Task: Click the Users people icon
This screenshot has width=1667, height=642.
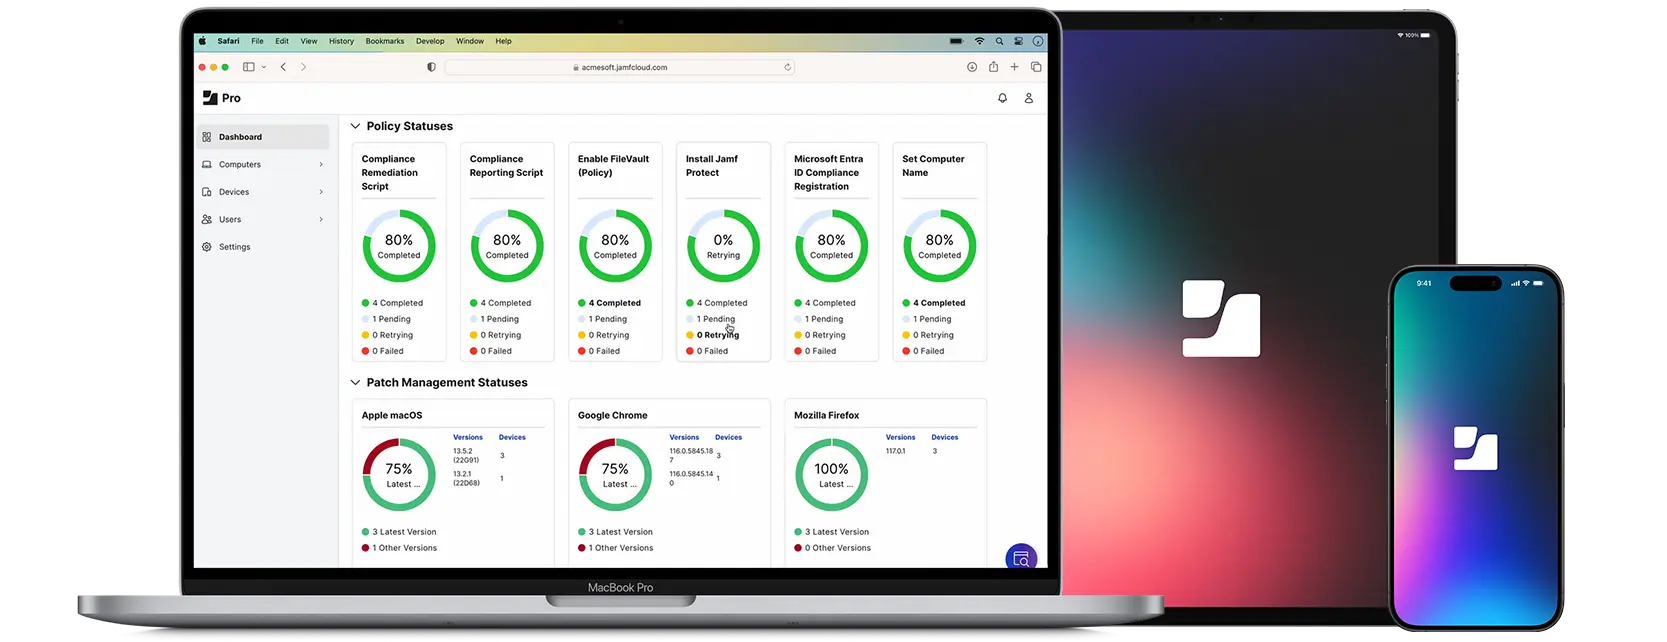Action: point(207,219)
